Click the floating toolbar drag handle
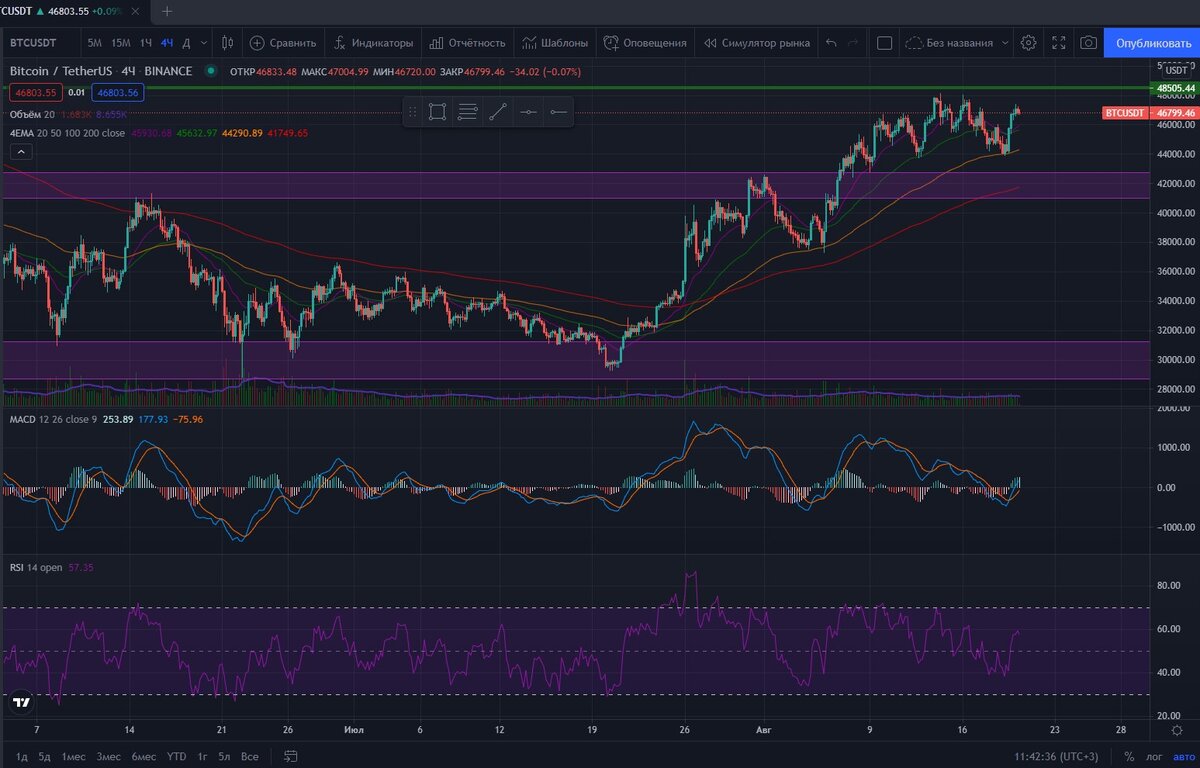 (x=414, y=112)
